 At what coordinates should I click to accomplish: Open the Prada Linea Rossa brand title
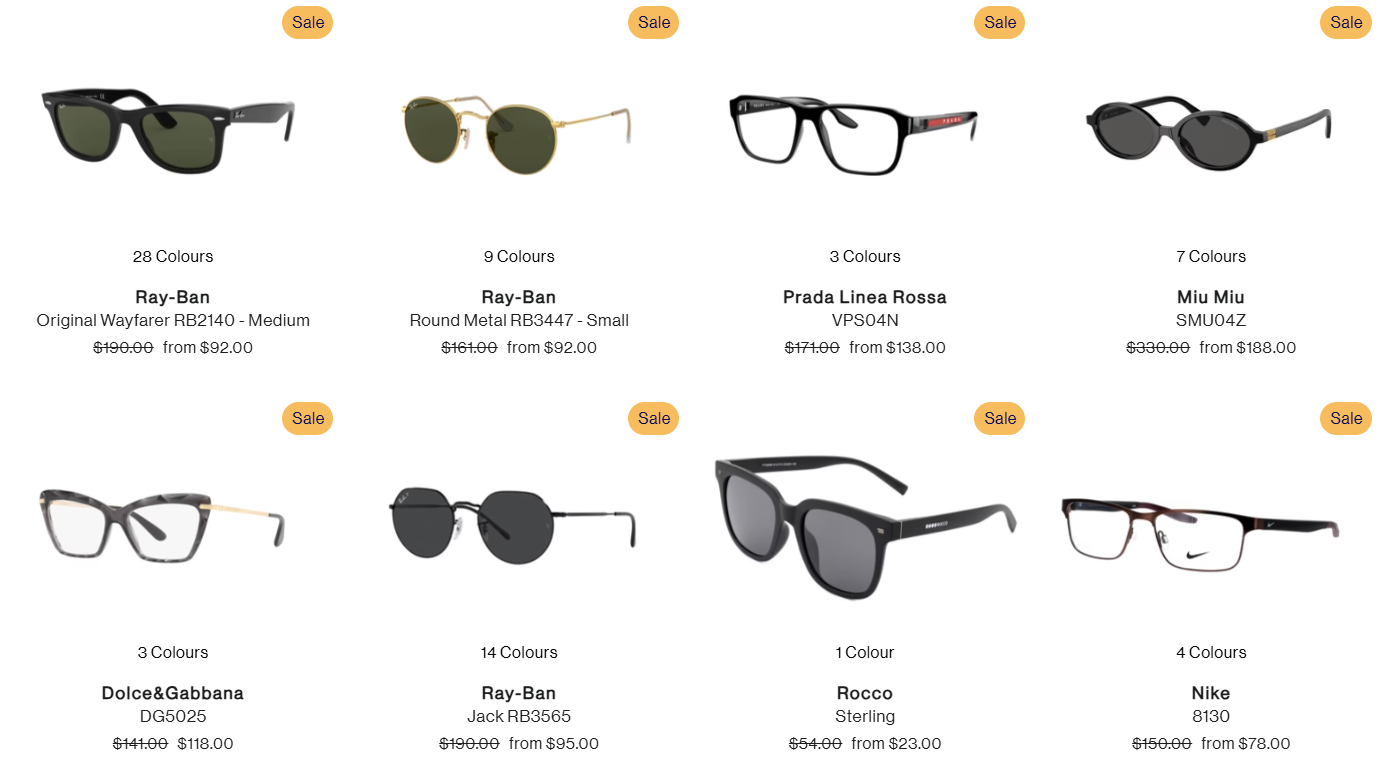click(x=865, y=297)
